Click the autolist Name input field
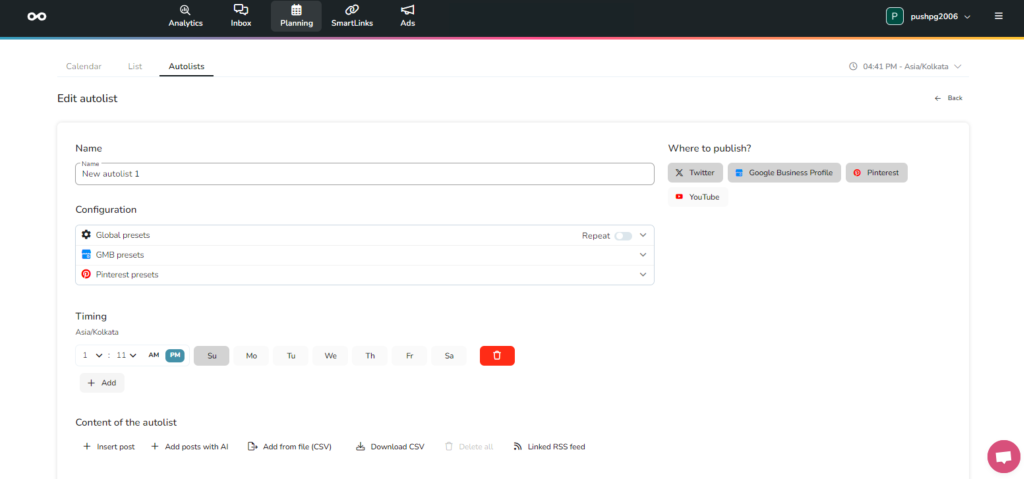This screenshot has height=479, width=1024. (x=364, y=174)
